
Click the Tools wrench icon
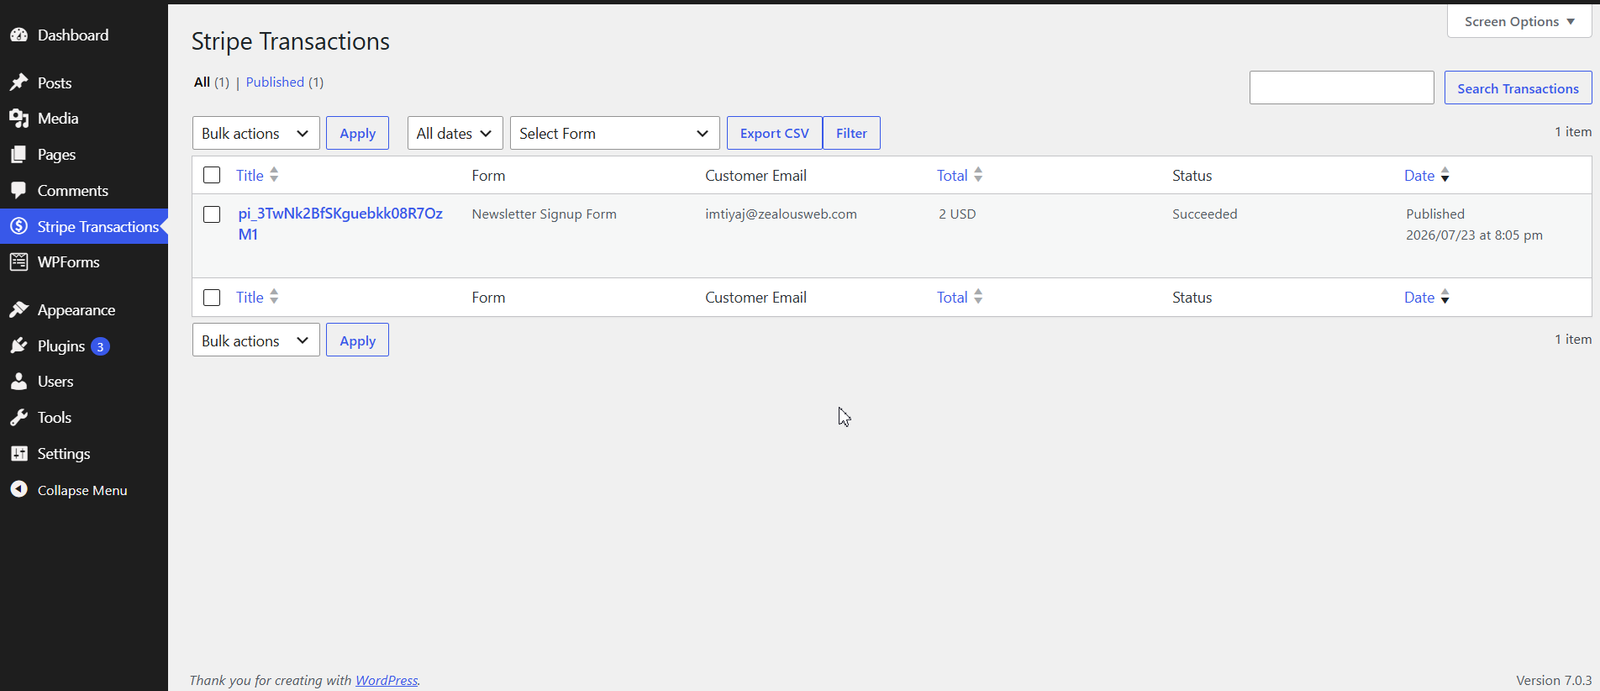click(x=19, y=417)
